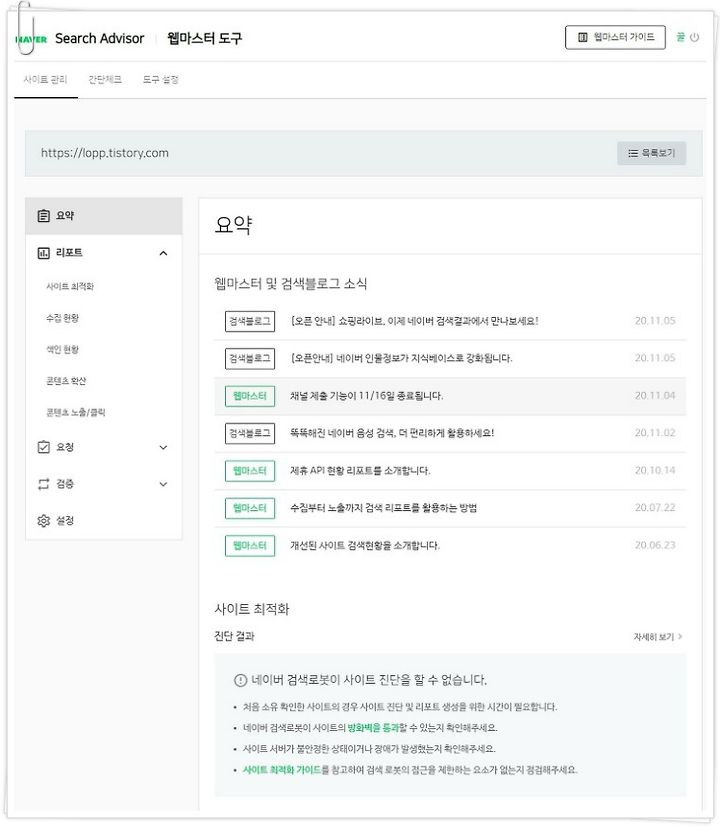Switch to the 간단체크 tab
Image resolution: width=720 pixels, height=828 pixels.
pos(105,80)
